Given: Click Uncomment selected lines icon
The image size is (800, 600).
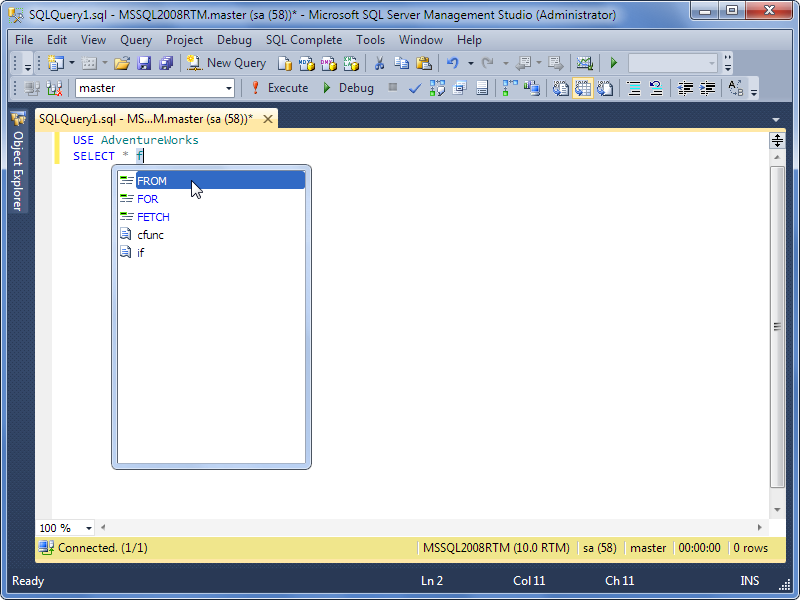Looking at the screenshot, I should (x=656, y=88).
